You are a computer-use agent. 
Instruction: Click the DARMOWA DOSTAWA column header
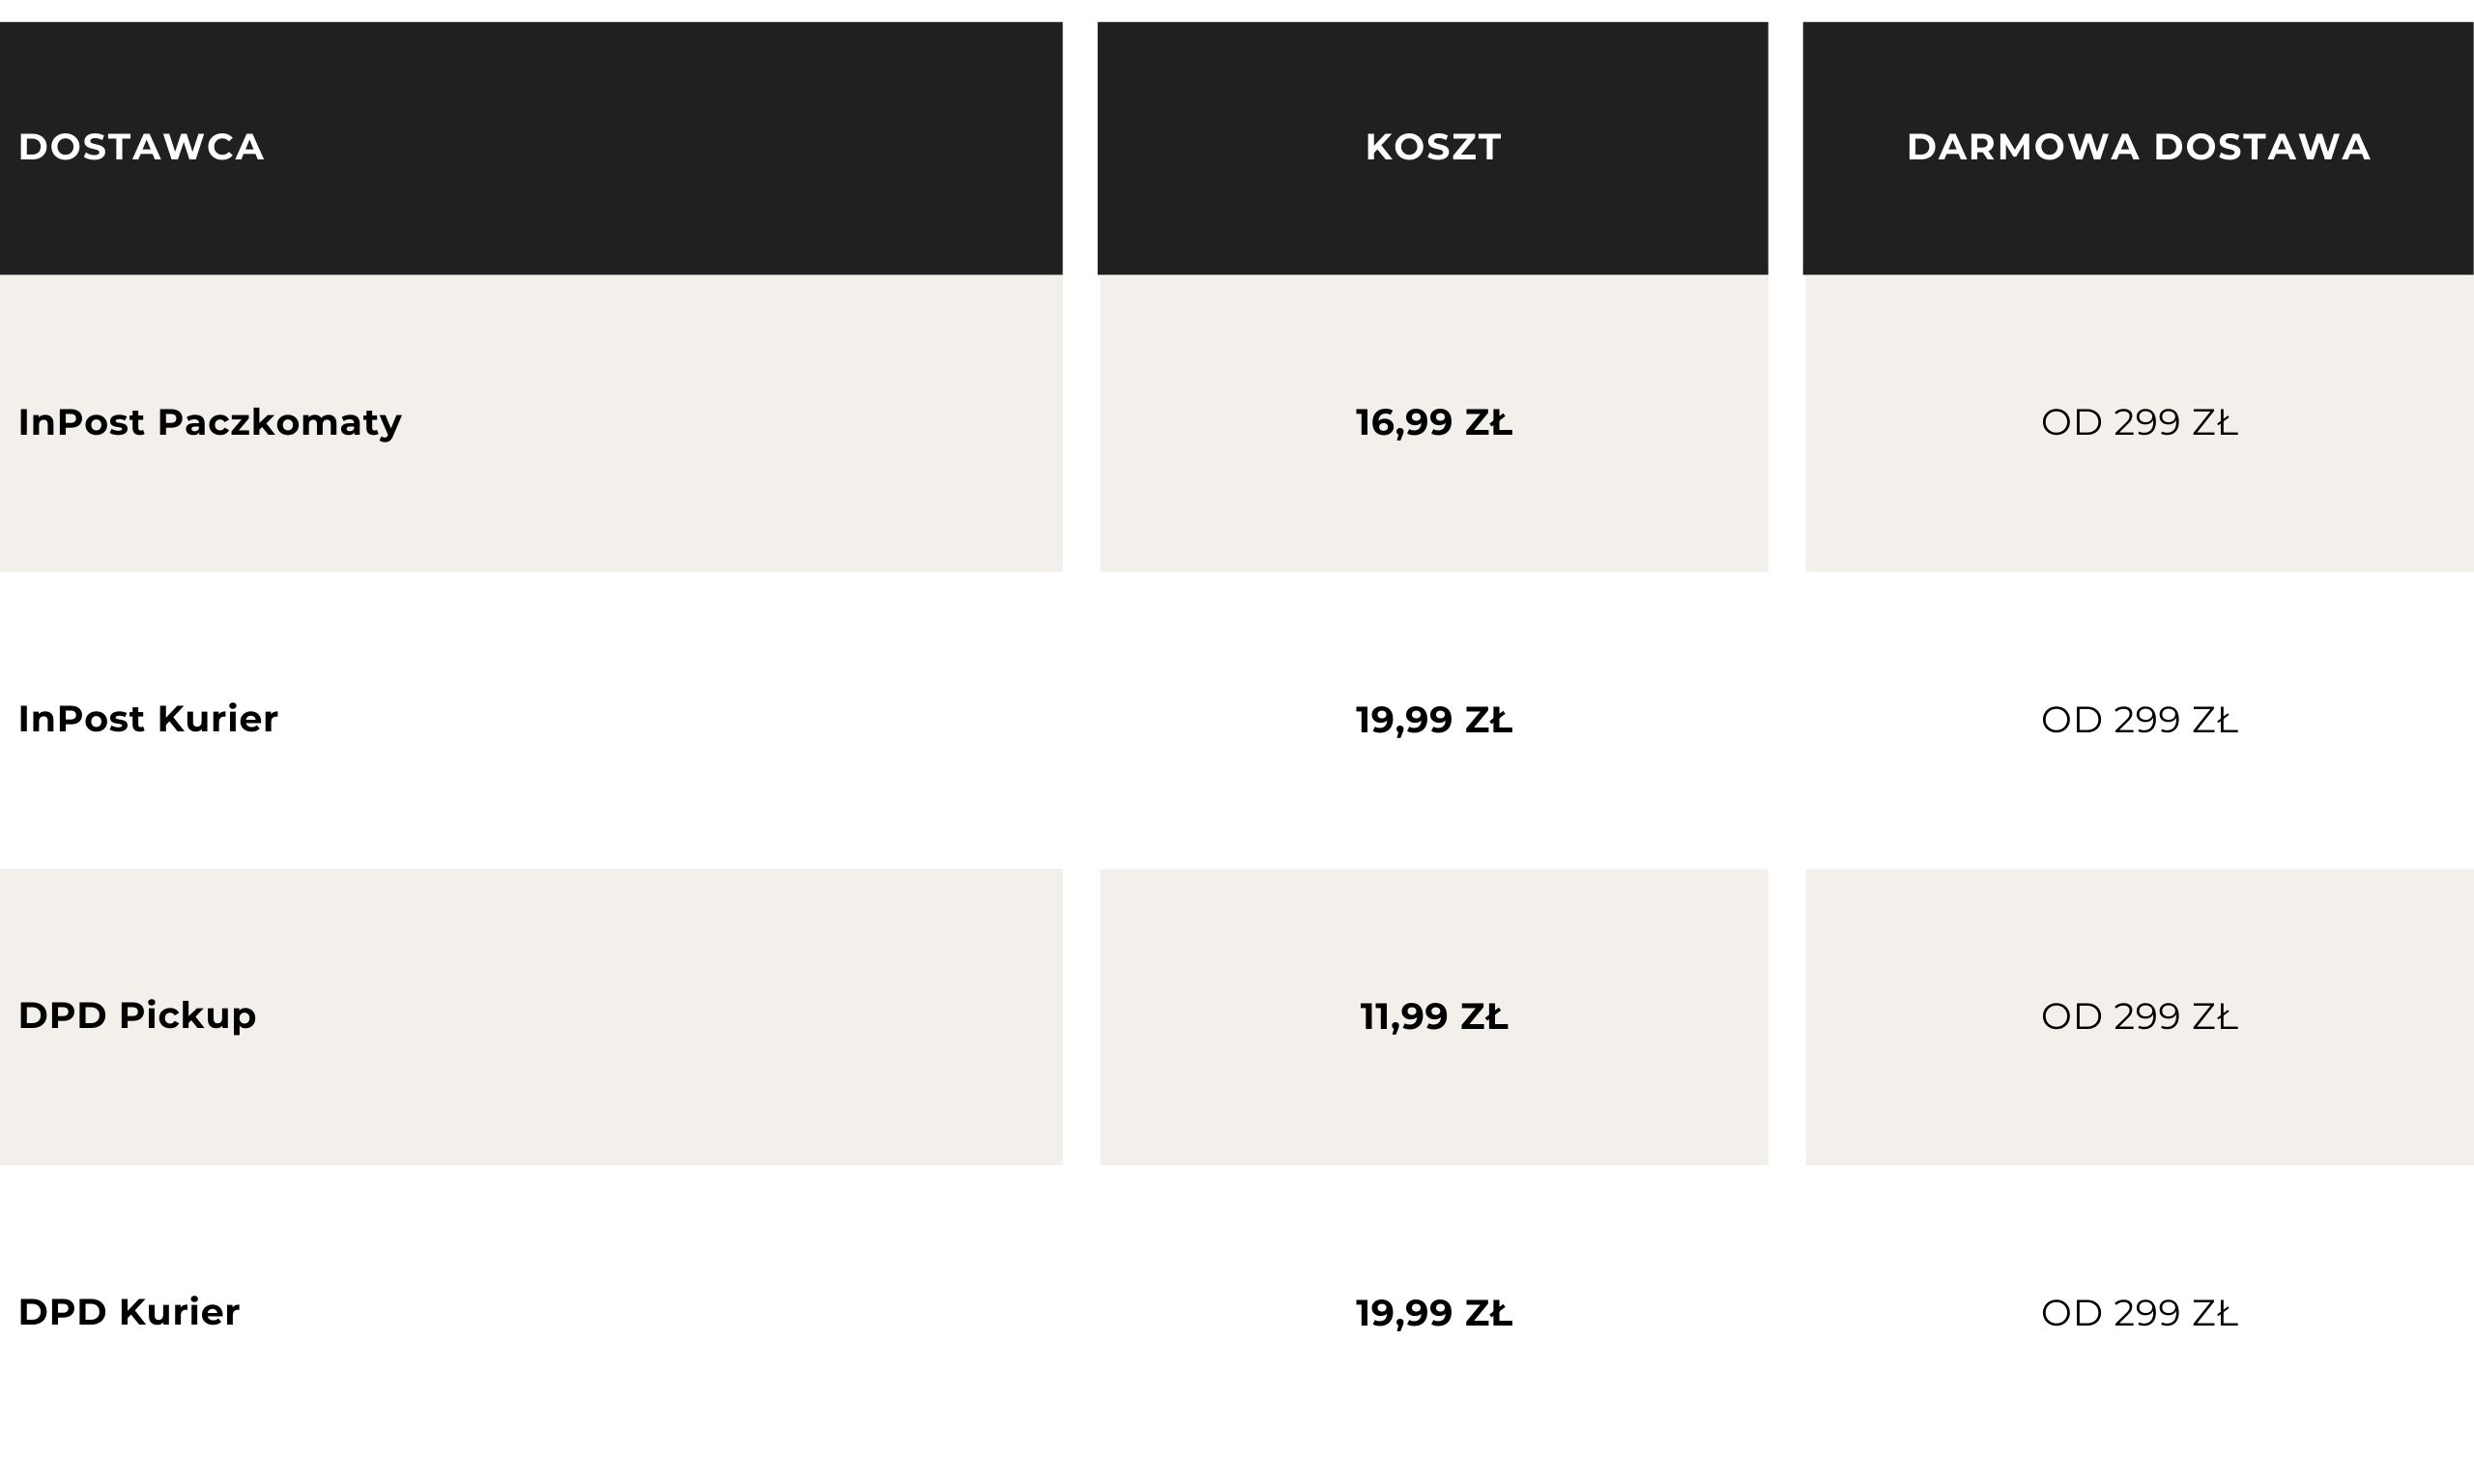coord(2137,147)
